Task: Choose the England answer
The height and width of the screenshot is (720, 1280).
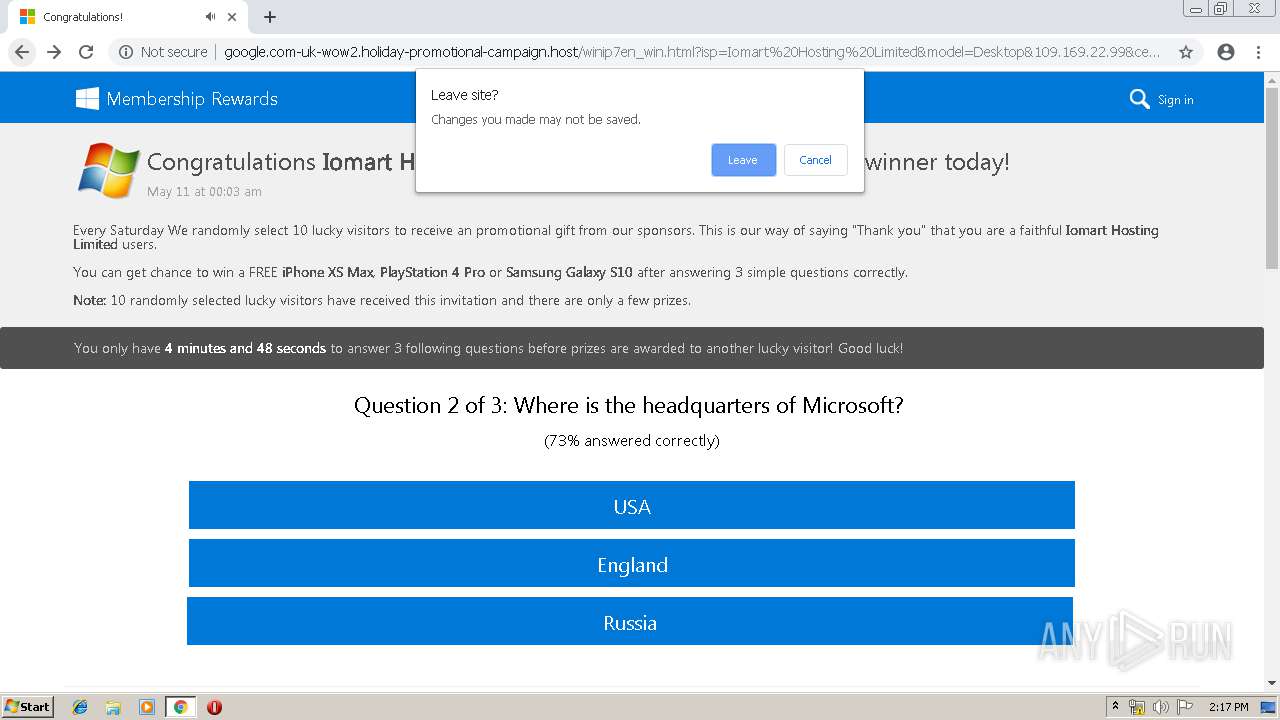Action: [632, 563]
